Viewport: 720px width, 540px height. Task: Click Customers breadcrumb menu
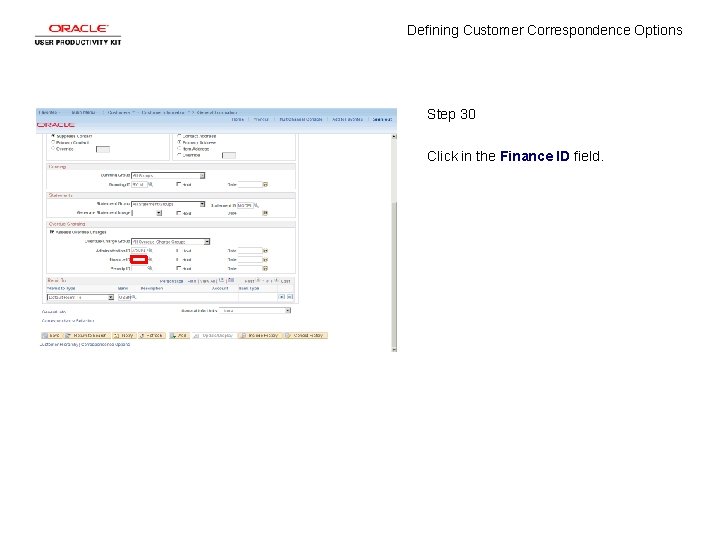click(119, 112)
